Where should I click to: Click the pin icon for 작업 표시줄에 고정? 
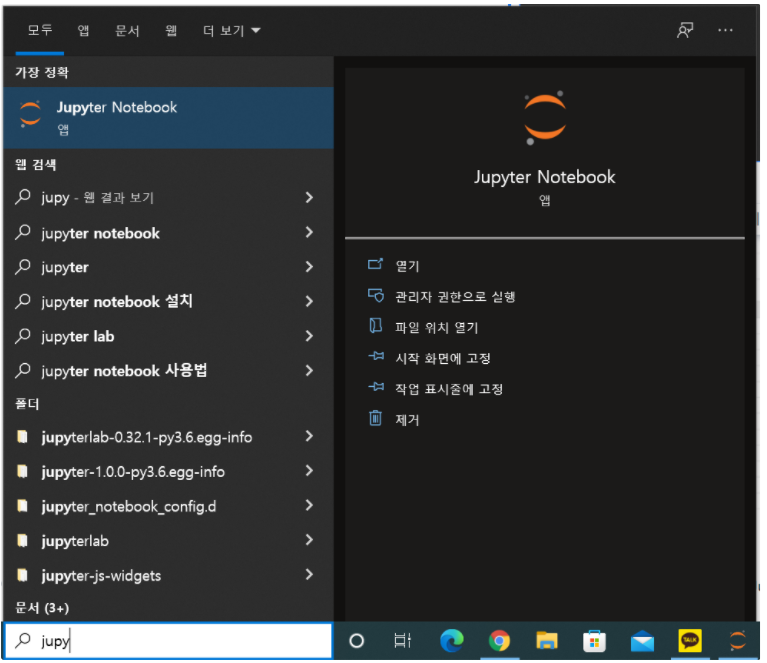tap(376, 388)
